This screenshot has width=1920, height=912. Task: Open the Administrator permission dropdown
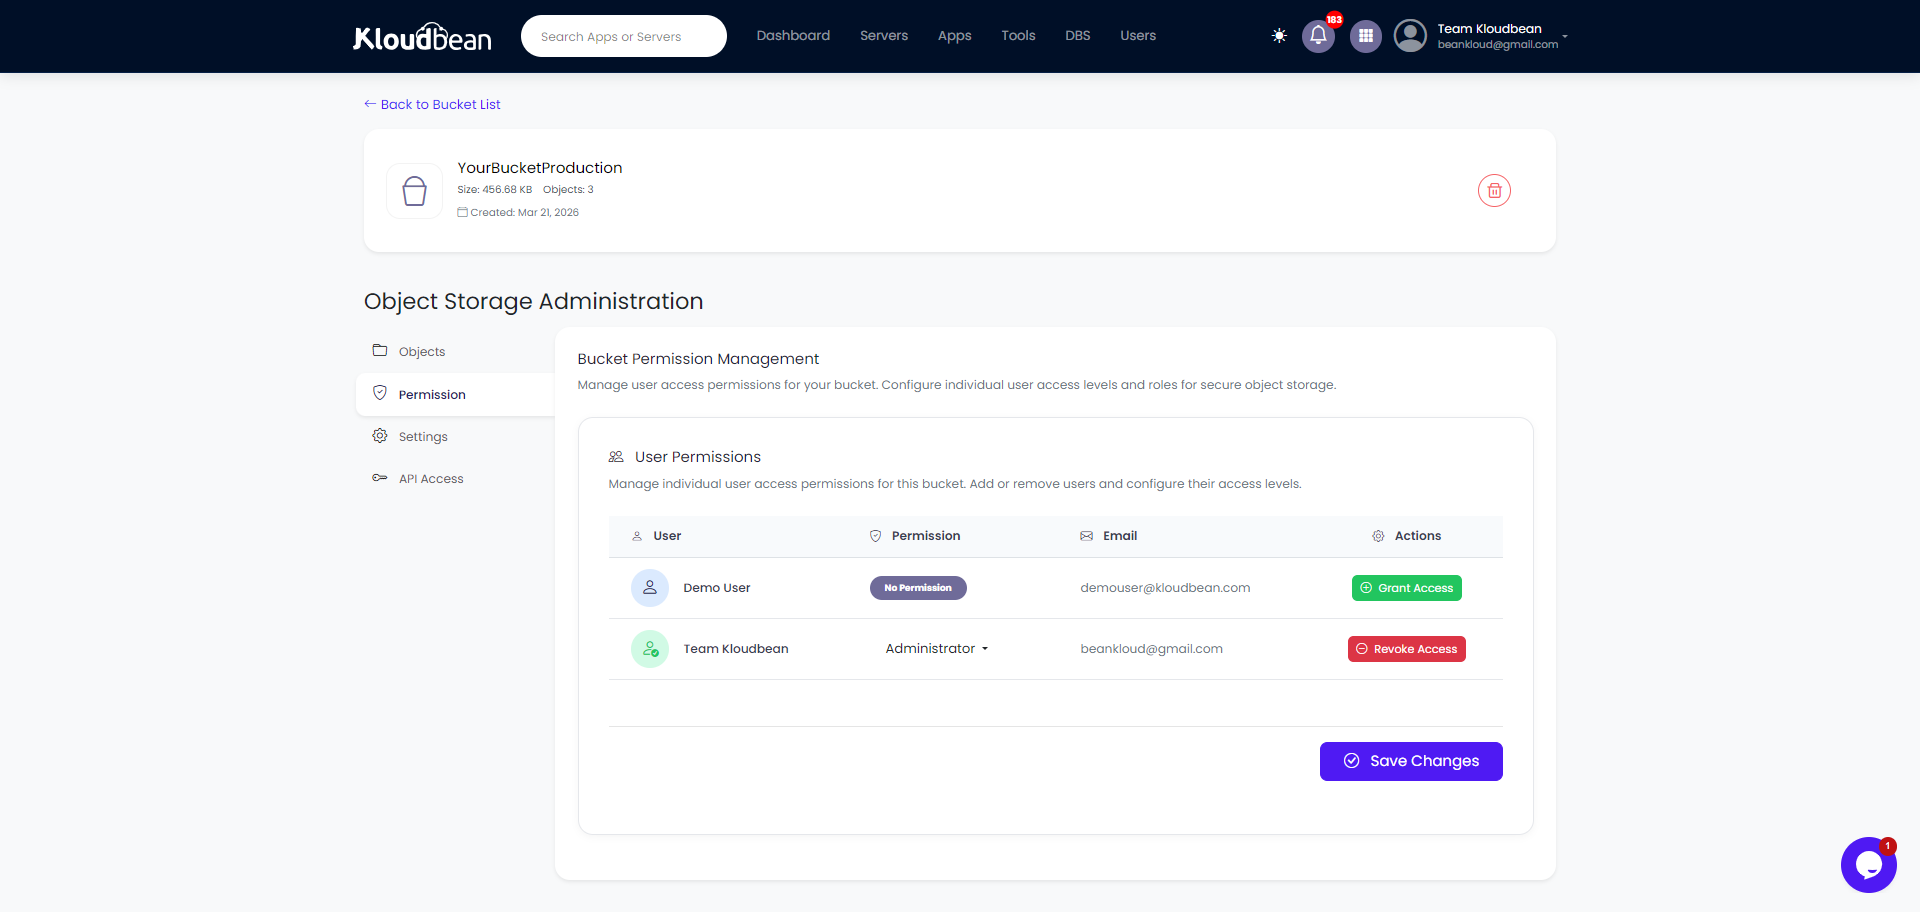936,648
